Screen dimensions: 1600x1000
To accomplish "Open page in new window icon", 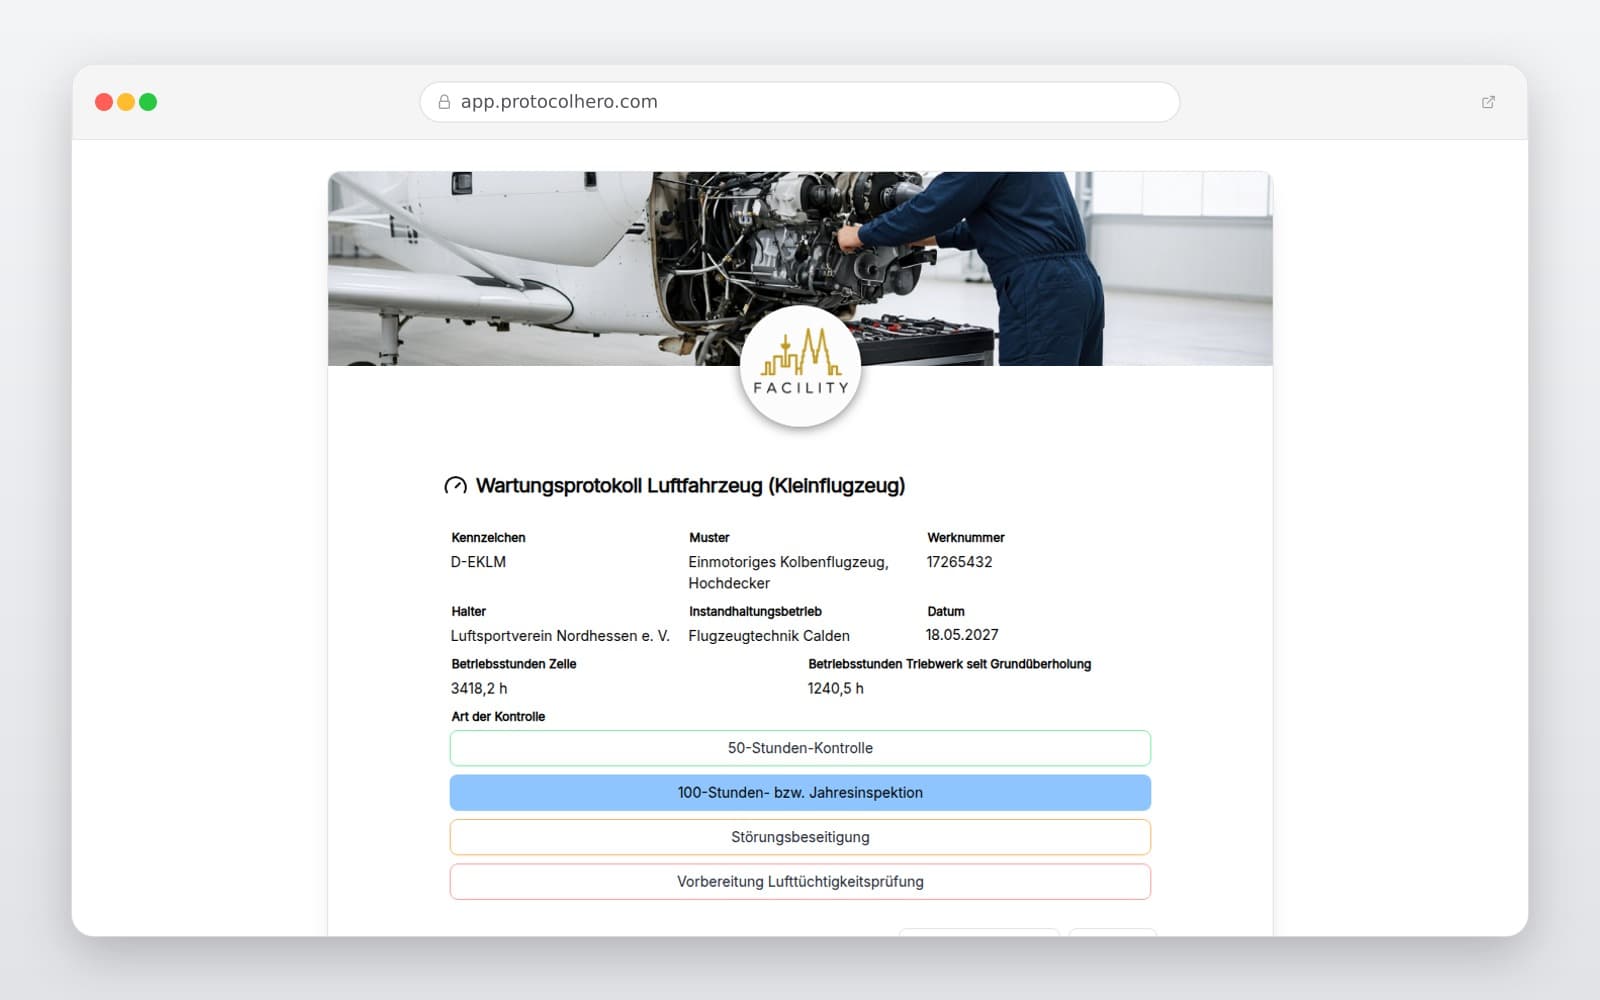I will click(1488, 102).
